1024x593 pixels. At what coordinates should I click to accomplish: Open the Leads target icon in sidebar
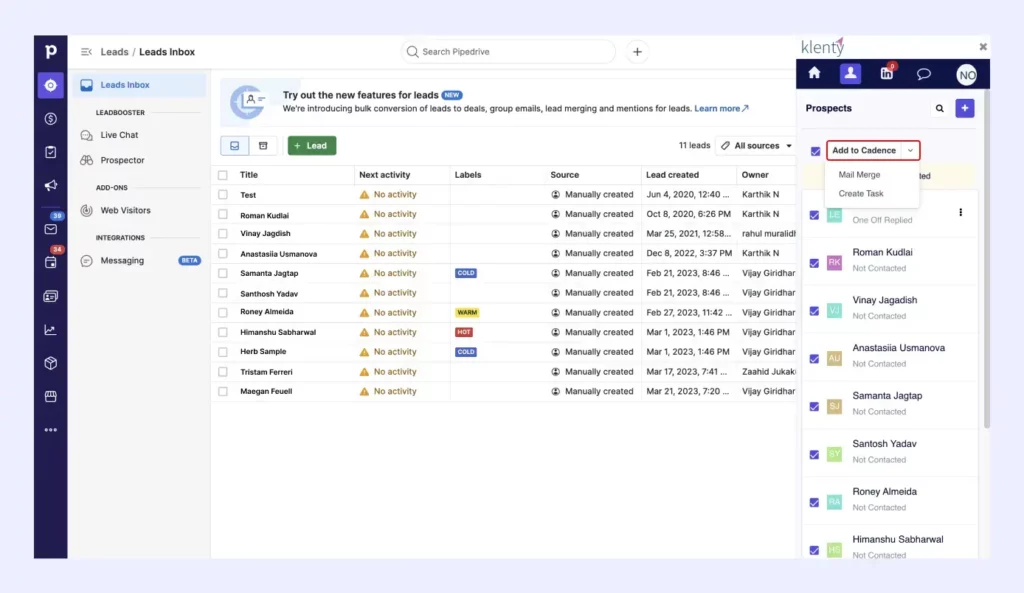coord(50,85)
